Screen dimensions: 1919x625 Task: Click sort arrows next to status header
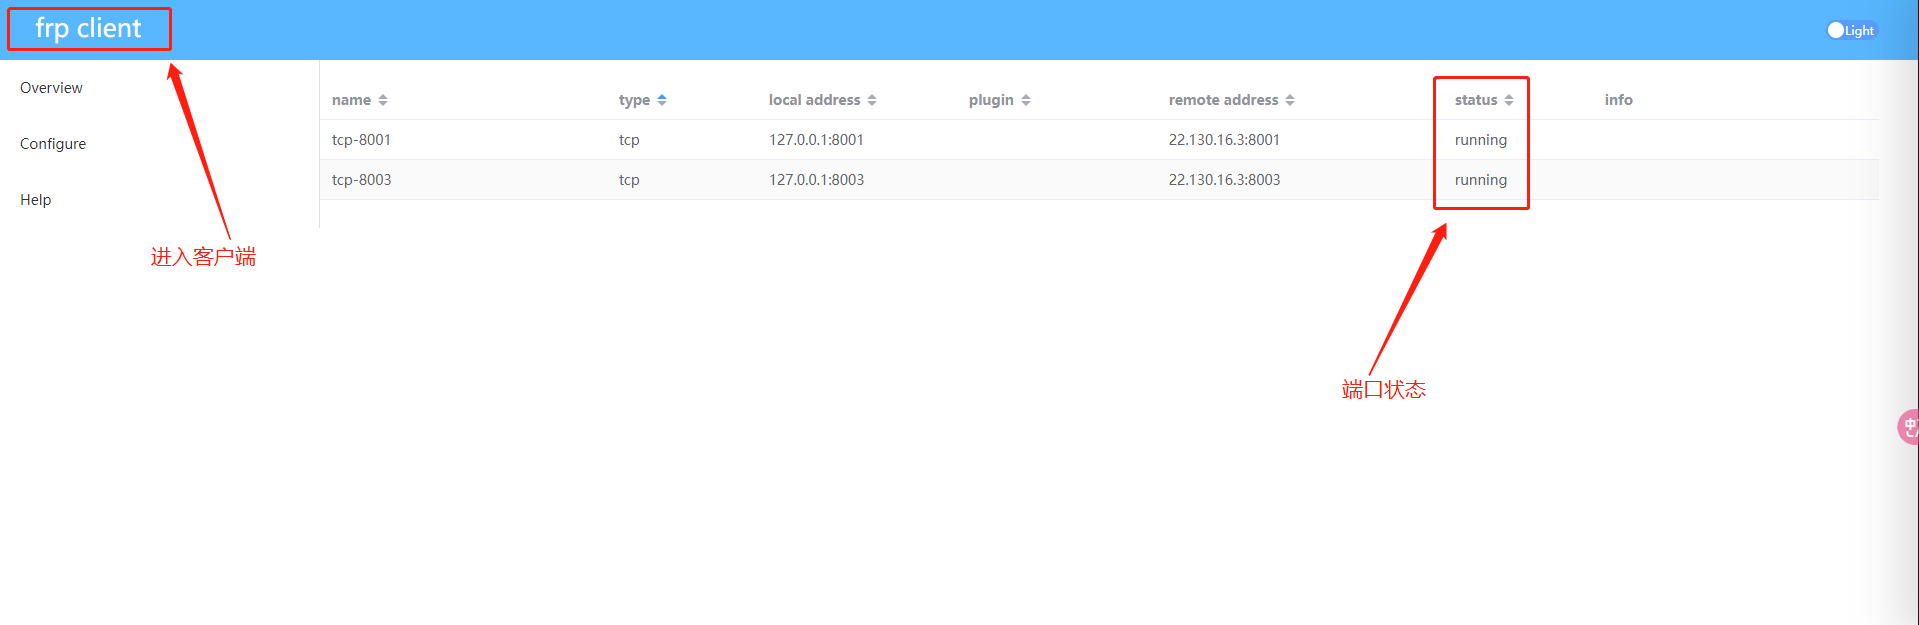tap(1509, 100)
